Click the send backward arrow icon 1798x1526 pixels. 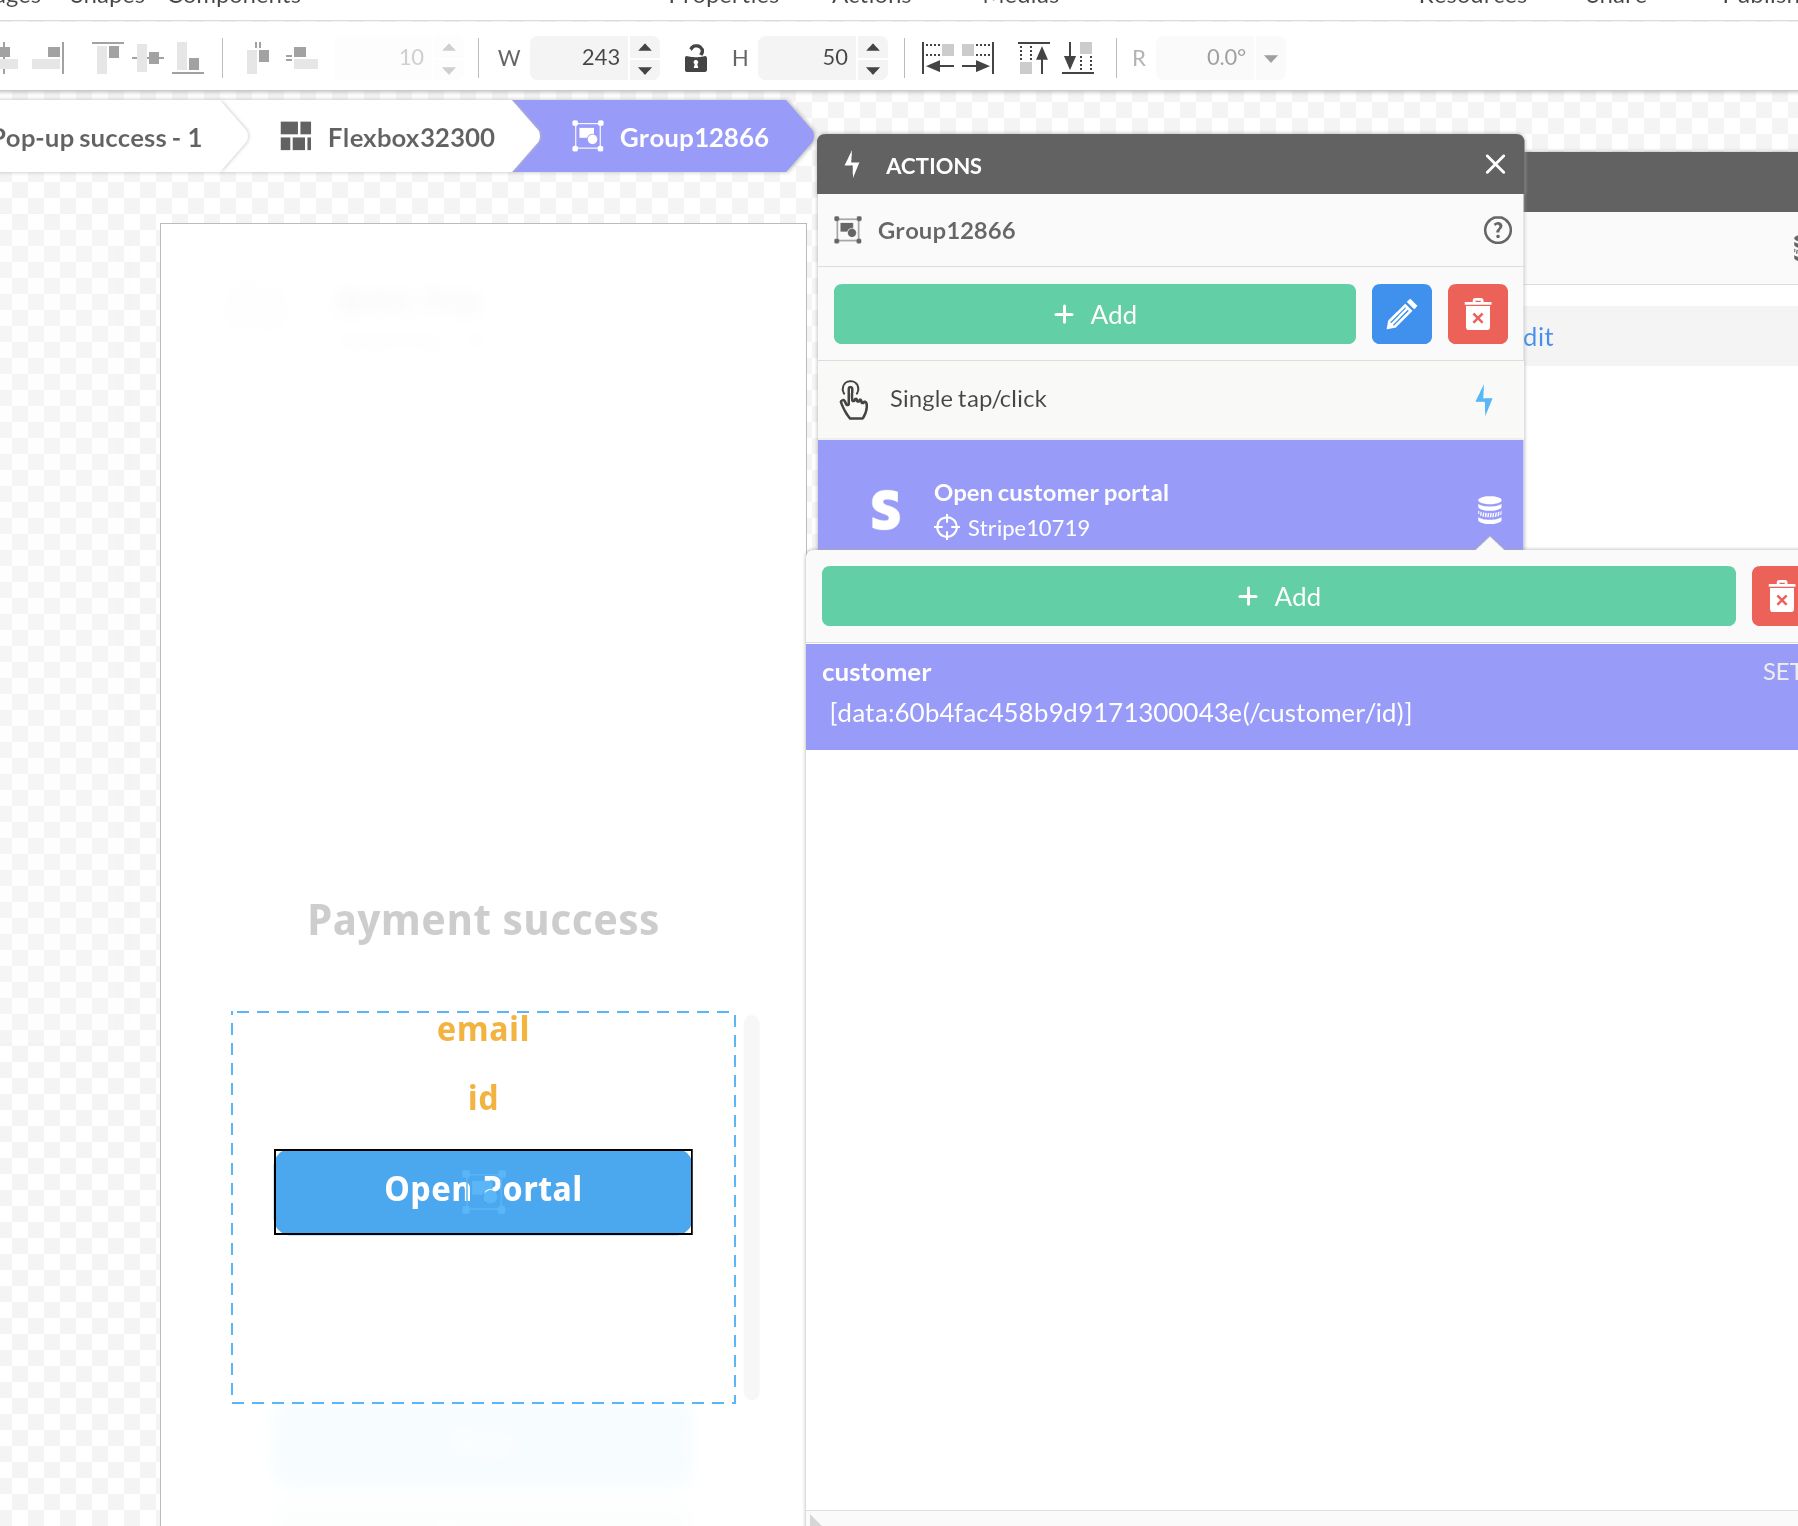click(1078, 58)
